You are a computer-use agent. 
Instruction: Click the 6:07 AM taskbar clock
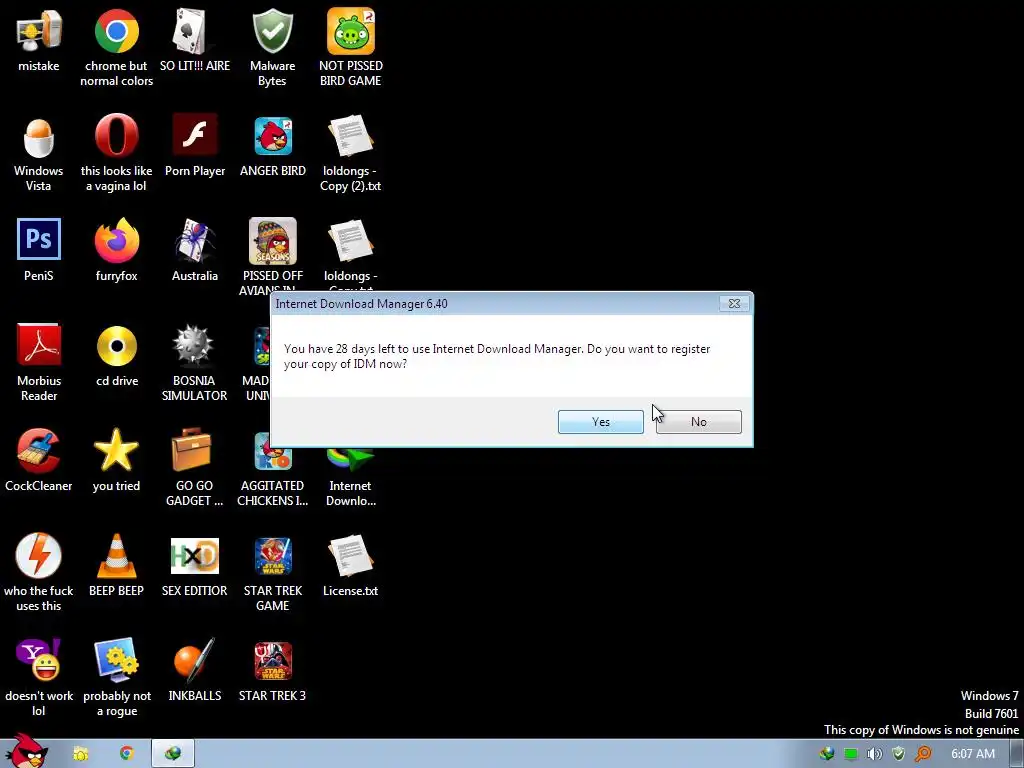[972, 754]
